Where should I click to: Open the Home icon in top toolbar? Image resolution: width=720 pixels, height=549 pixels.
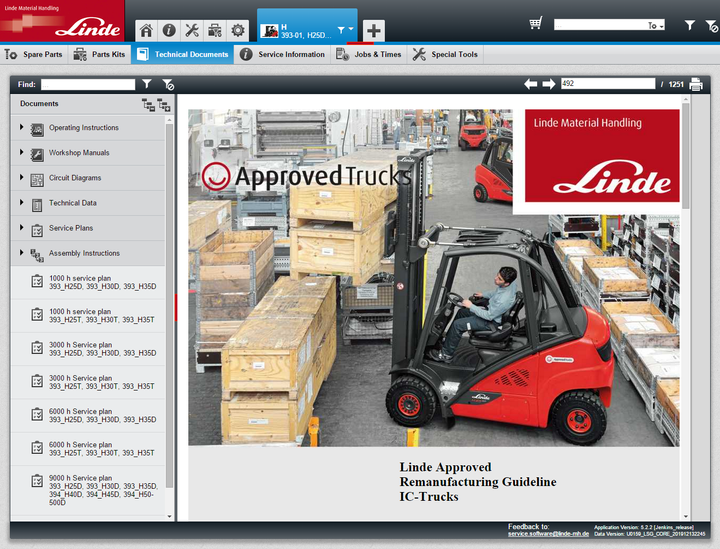pyautogui.click(x=146, y=31)
